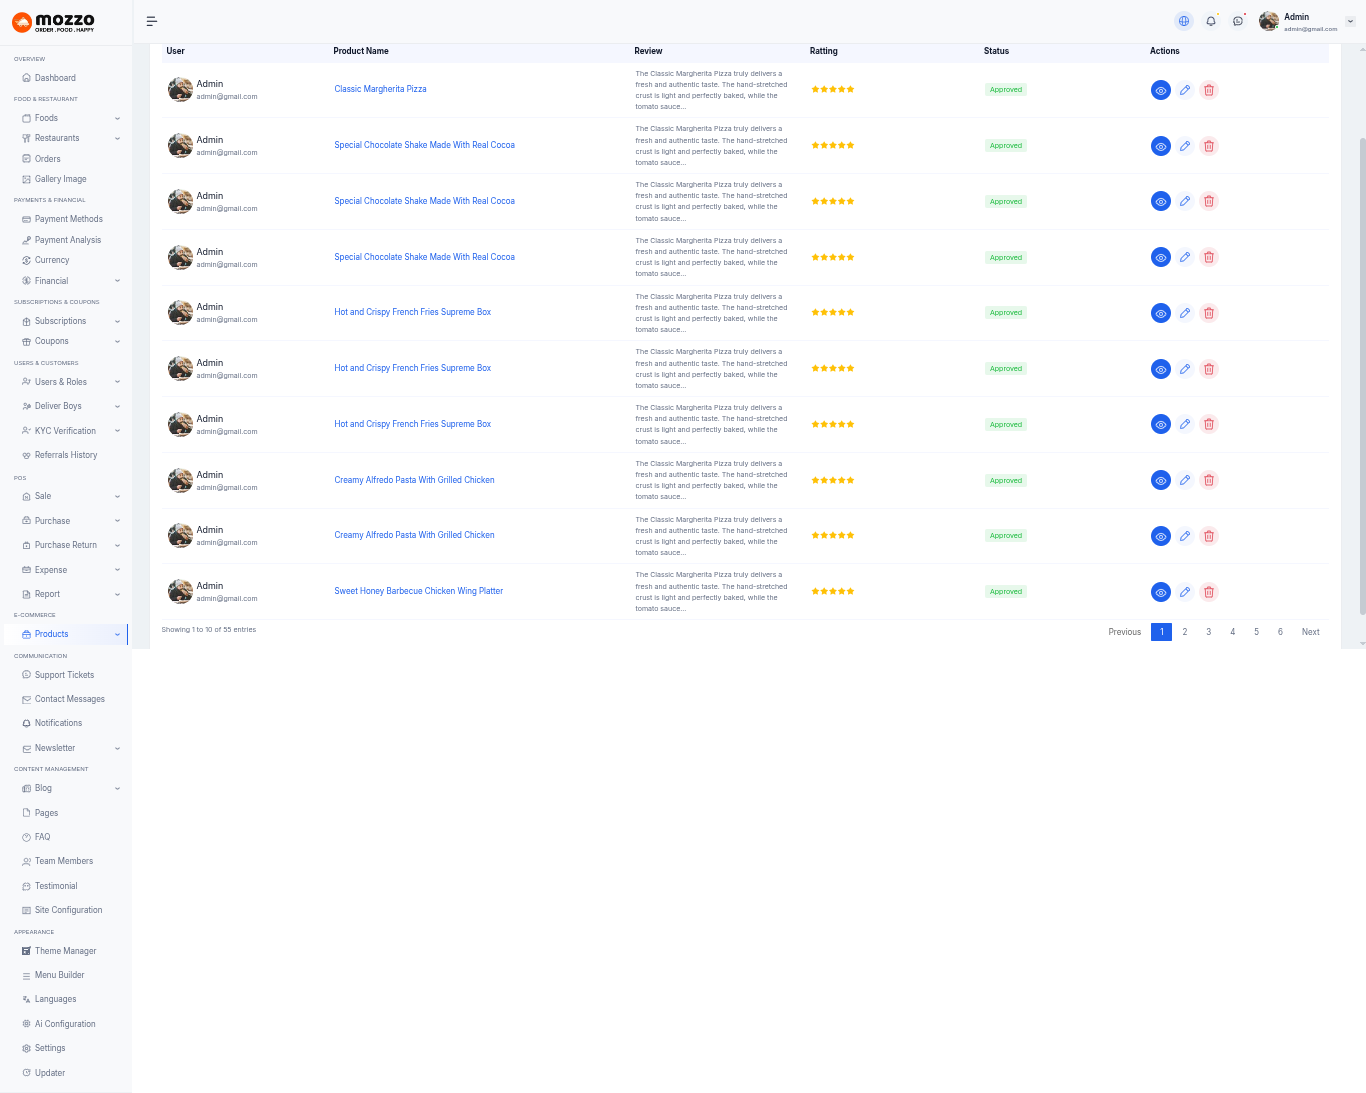The image size is (1366, 1093).
Task: Click eye icon on Sweet Honey Barbecue row
Action: [1161, 592]
